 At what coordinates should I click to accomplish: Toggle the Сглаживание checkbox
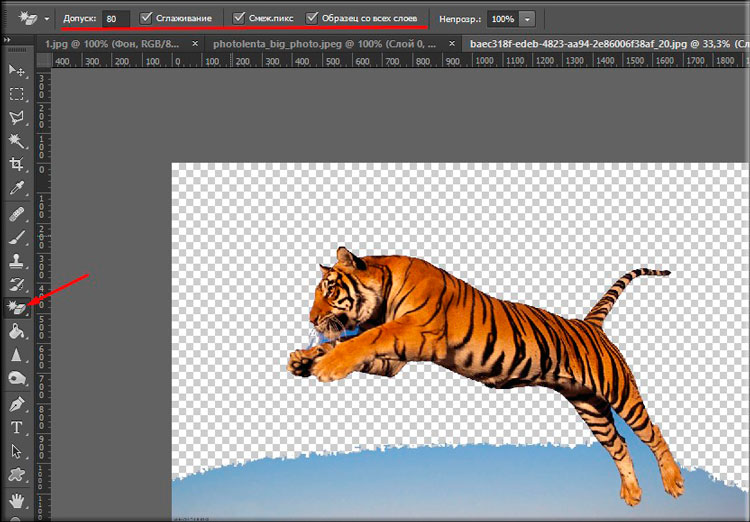pos(147,19)
